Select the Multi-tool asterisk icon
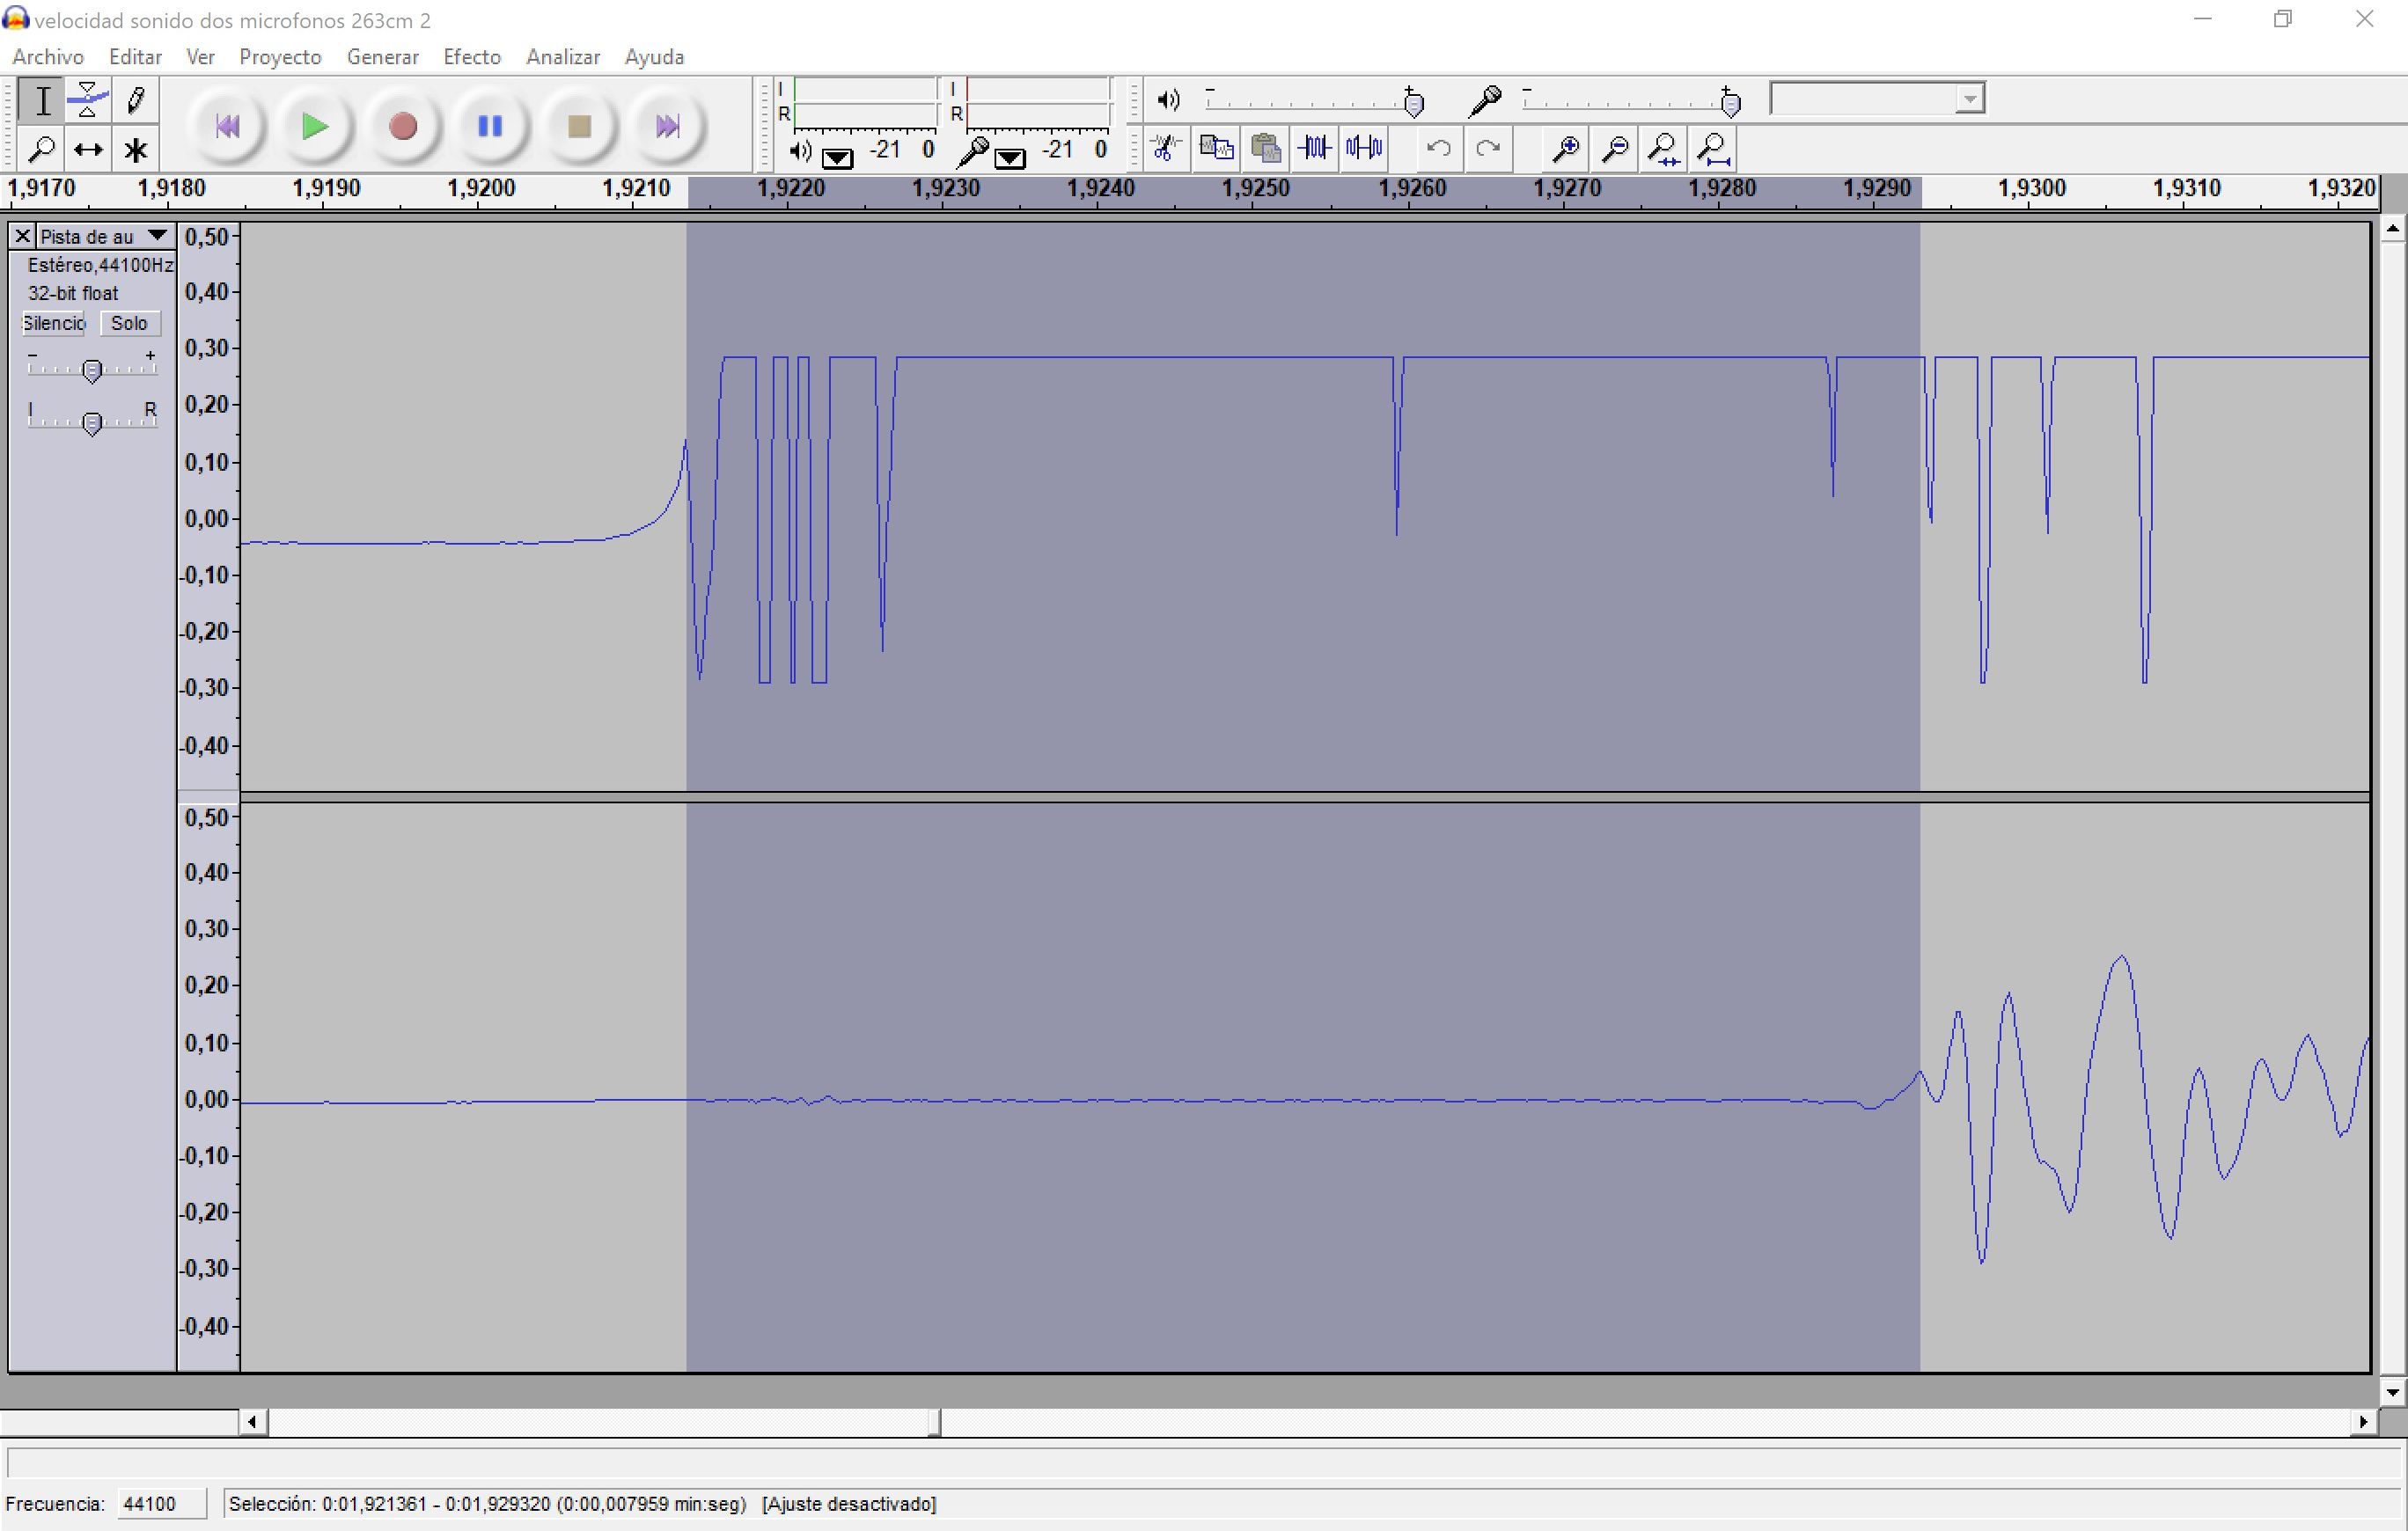The image size is (2408, 1531). coord(135,150)
